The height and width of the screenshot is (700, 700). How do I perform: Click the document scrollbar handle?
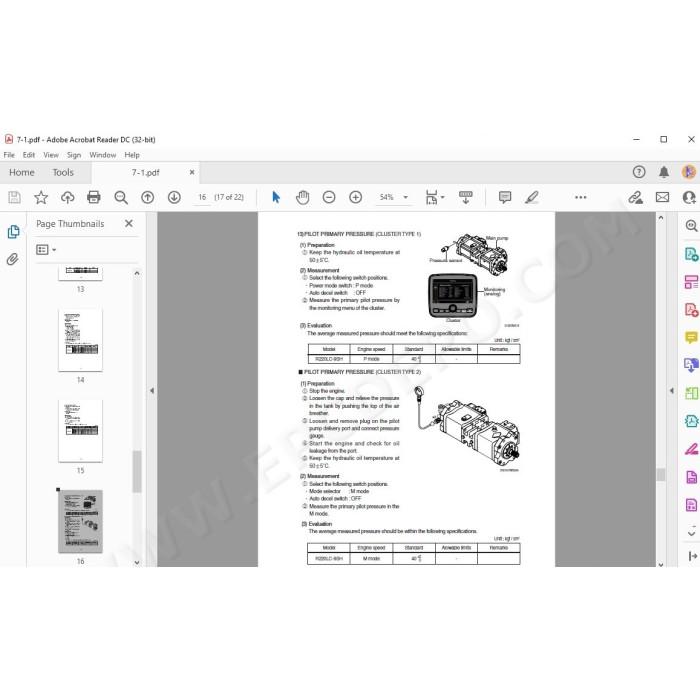click(661, 474)
